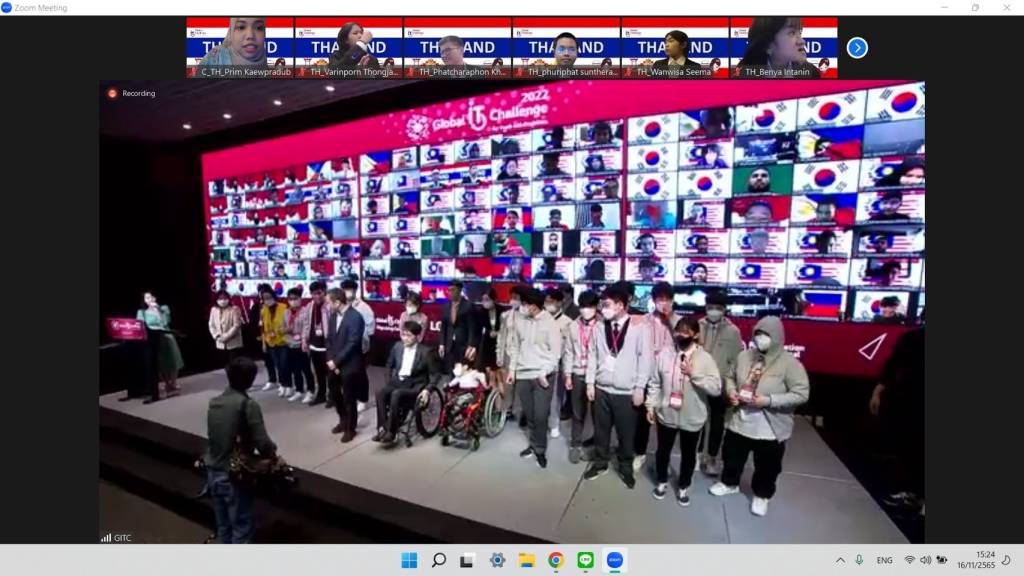Open the Wi-Fi network tray icon

(x=909, y=560)
